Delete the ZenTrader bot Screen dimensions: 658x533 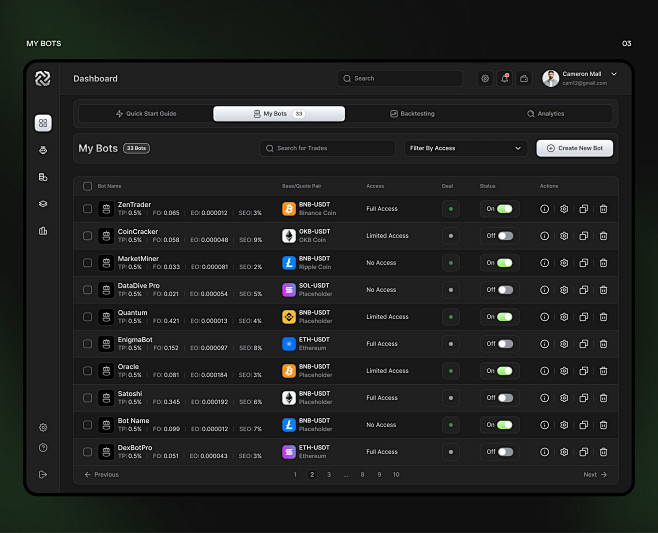[603, 209]
